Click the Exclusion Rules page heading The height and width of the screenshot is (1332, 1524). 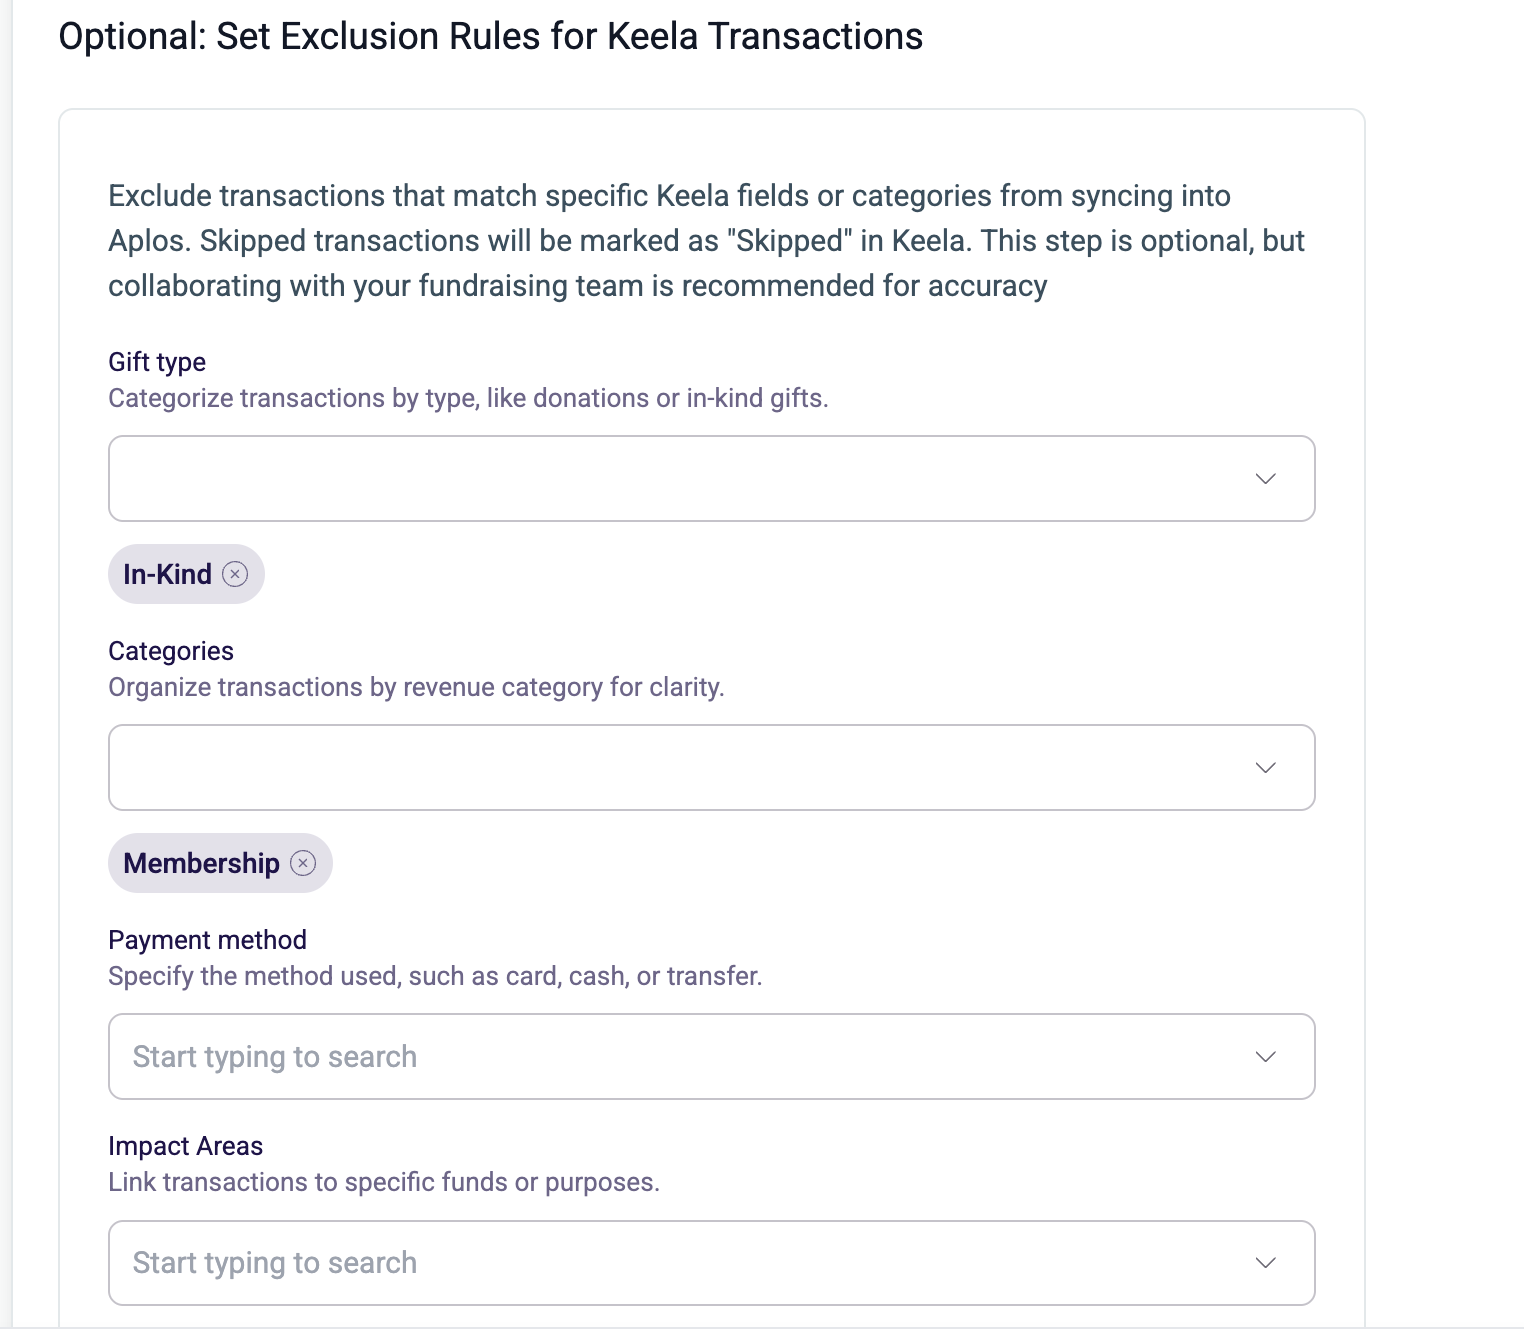[x=491, y=37]
